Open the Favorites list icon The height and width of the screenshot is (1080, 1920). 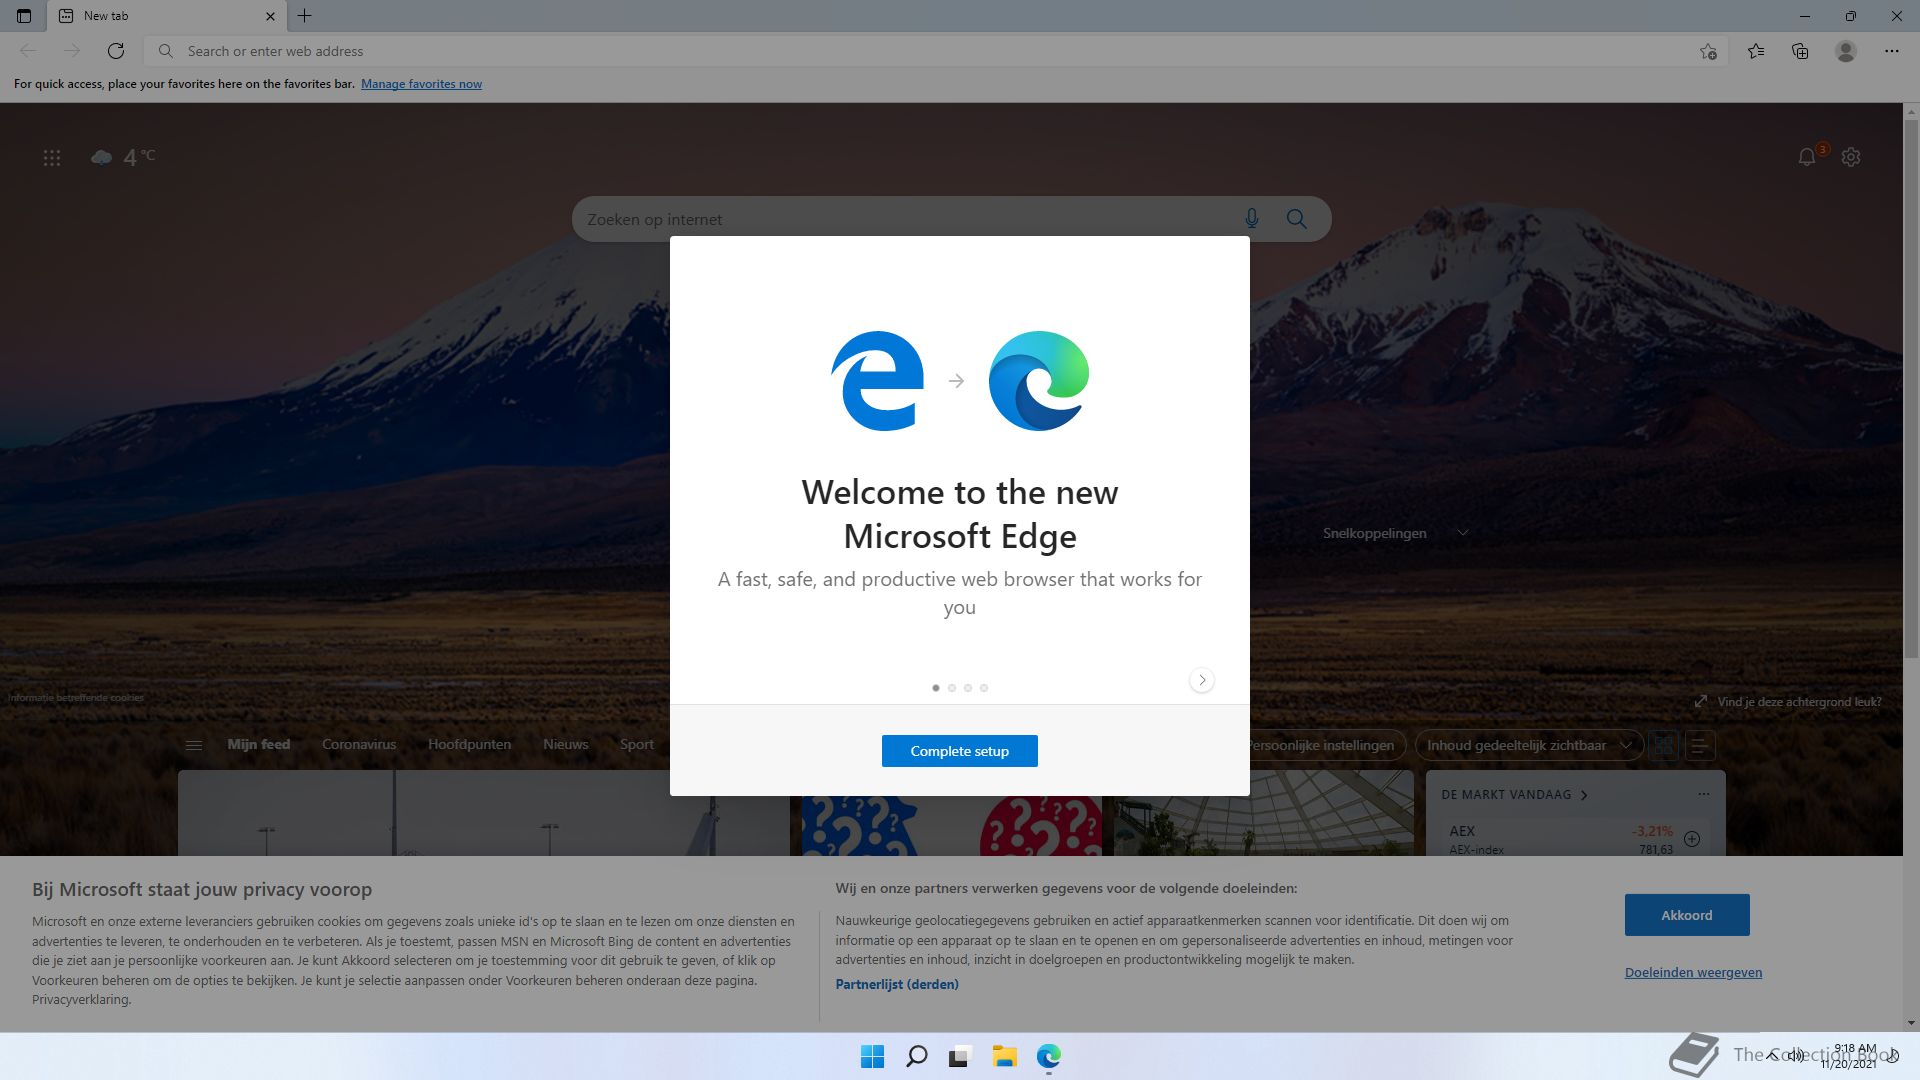tap(1756, 51)
